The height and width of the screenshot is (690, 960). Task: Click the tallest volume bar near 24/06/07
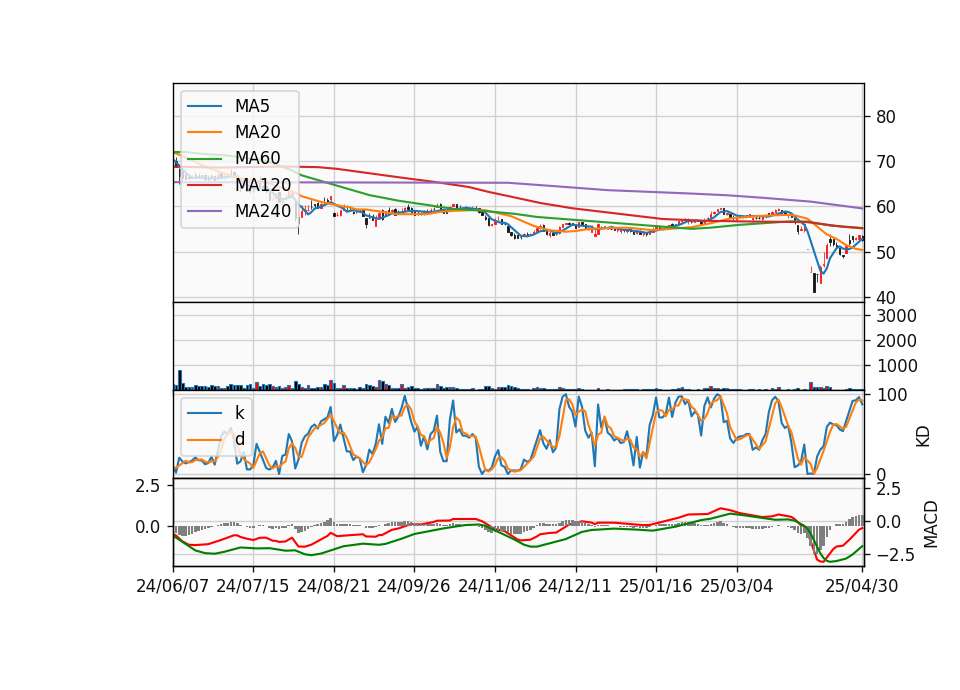tap(180, 380)
